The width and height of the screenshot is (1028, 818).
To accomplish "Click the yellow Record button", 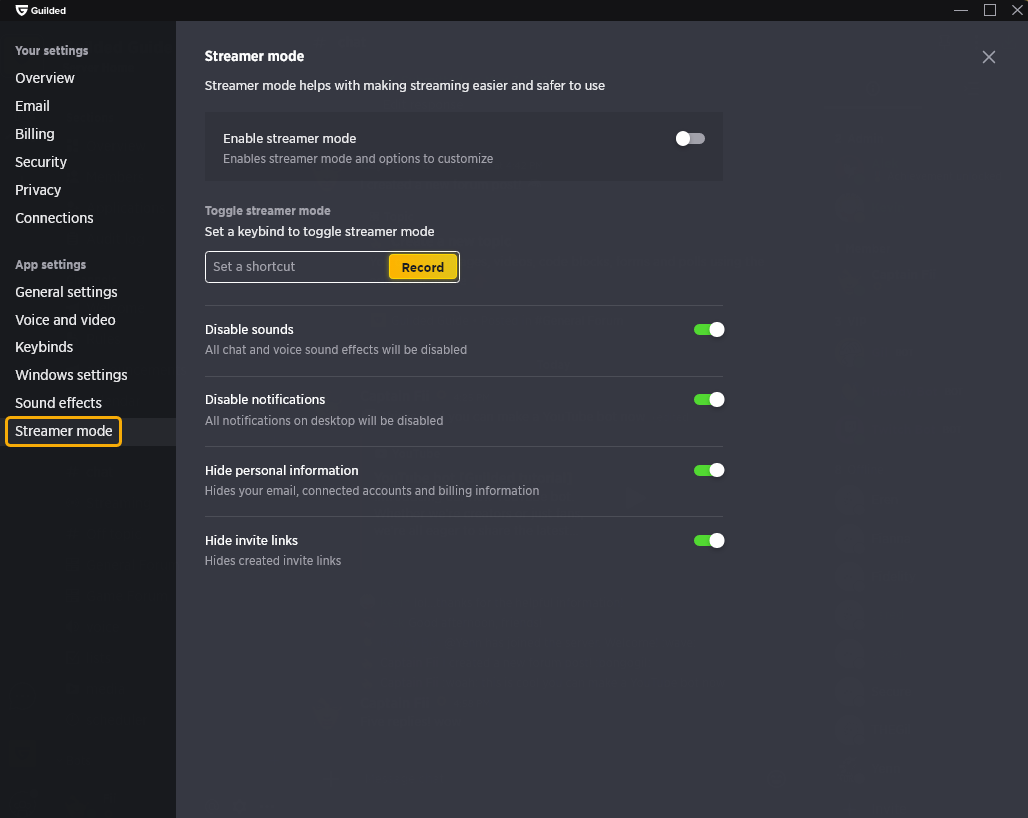I will point(423,267).
